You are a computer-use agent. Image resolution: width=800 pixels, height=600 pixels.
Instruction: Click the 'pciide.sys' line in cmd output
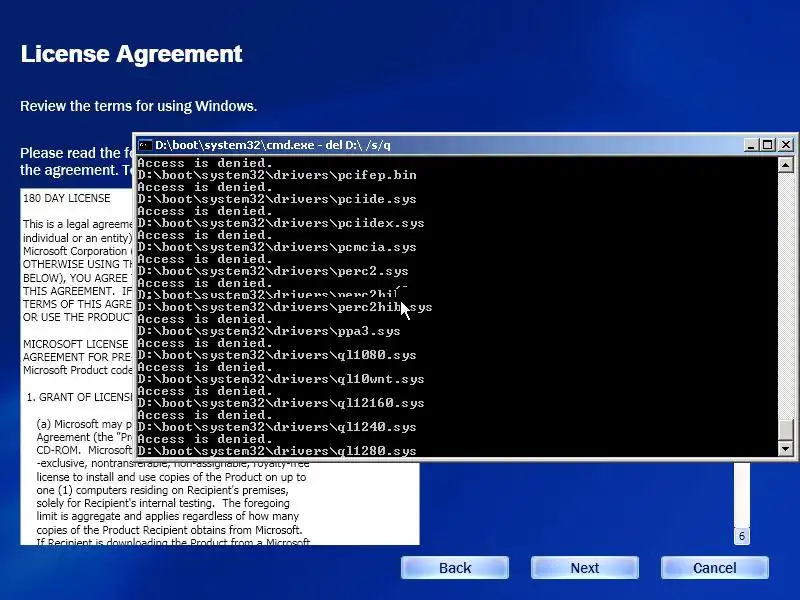tap(277, 199)
